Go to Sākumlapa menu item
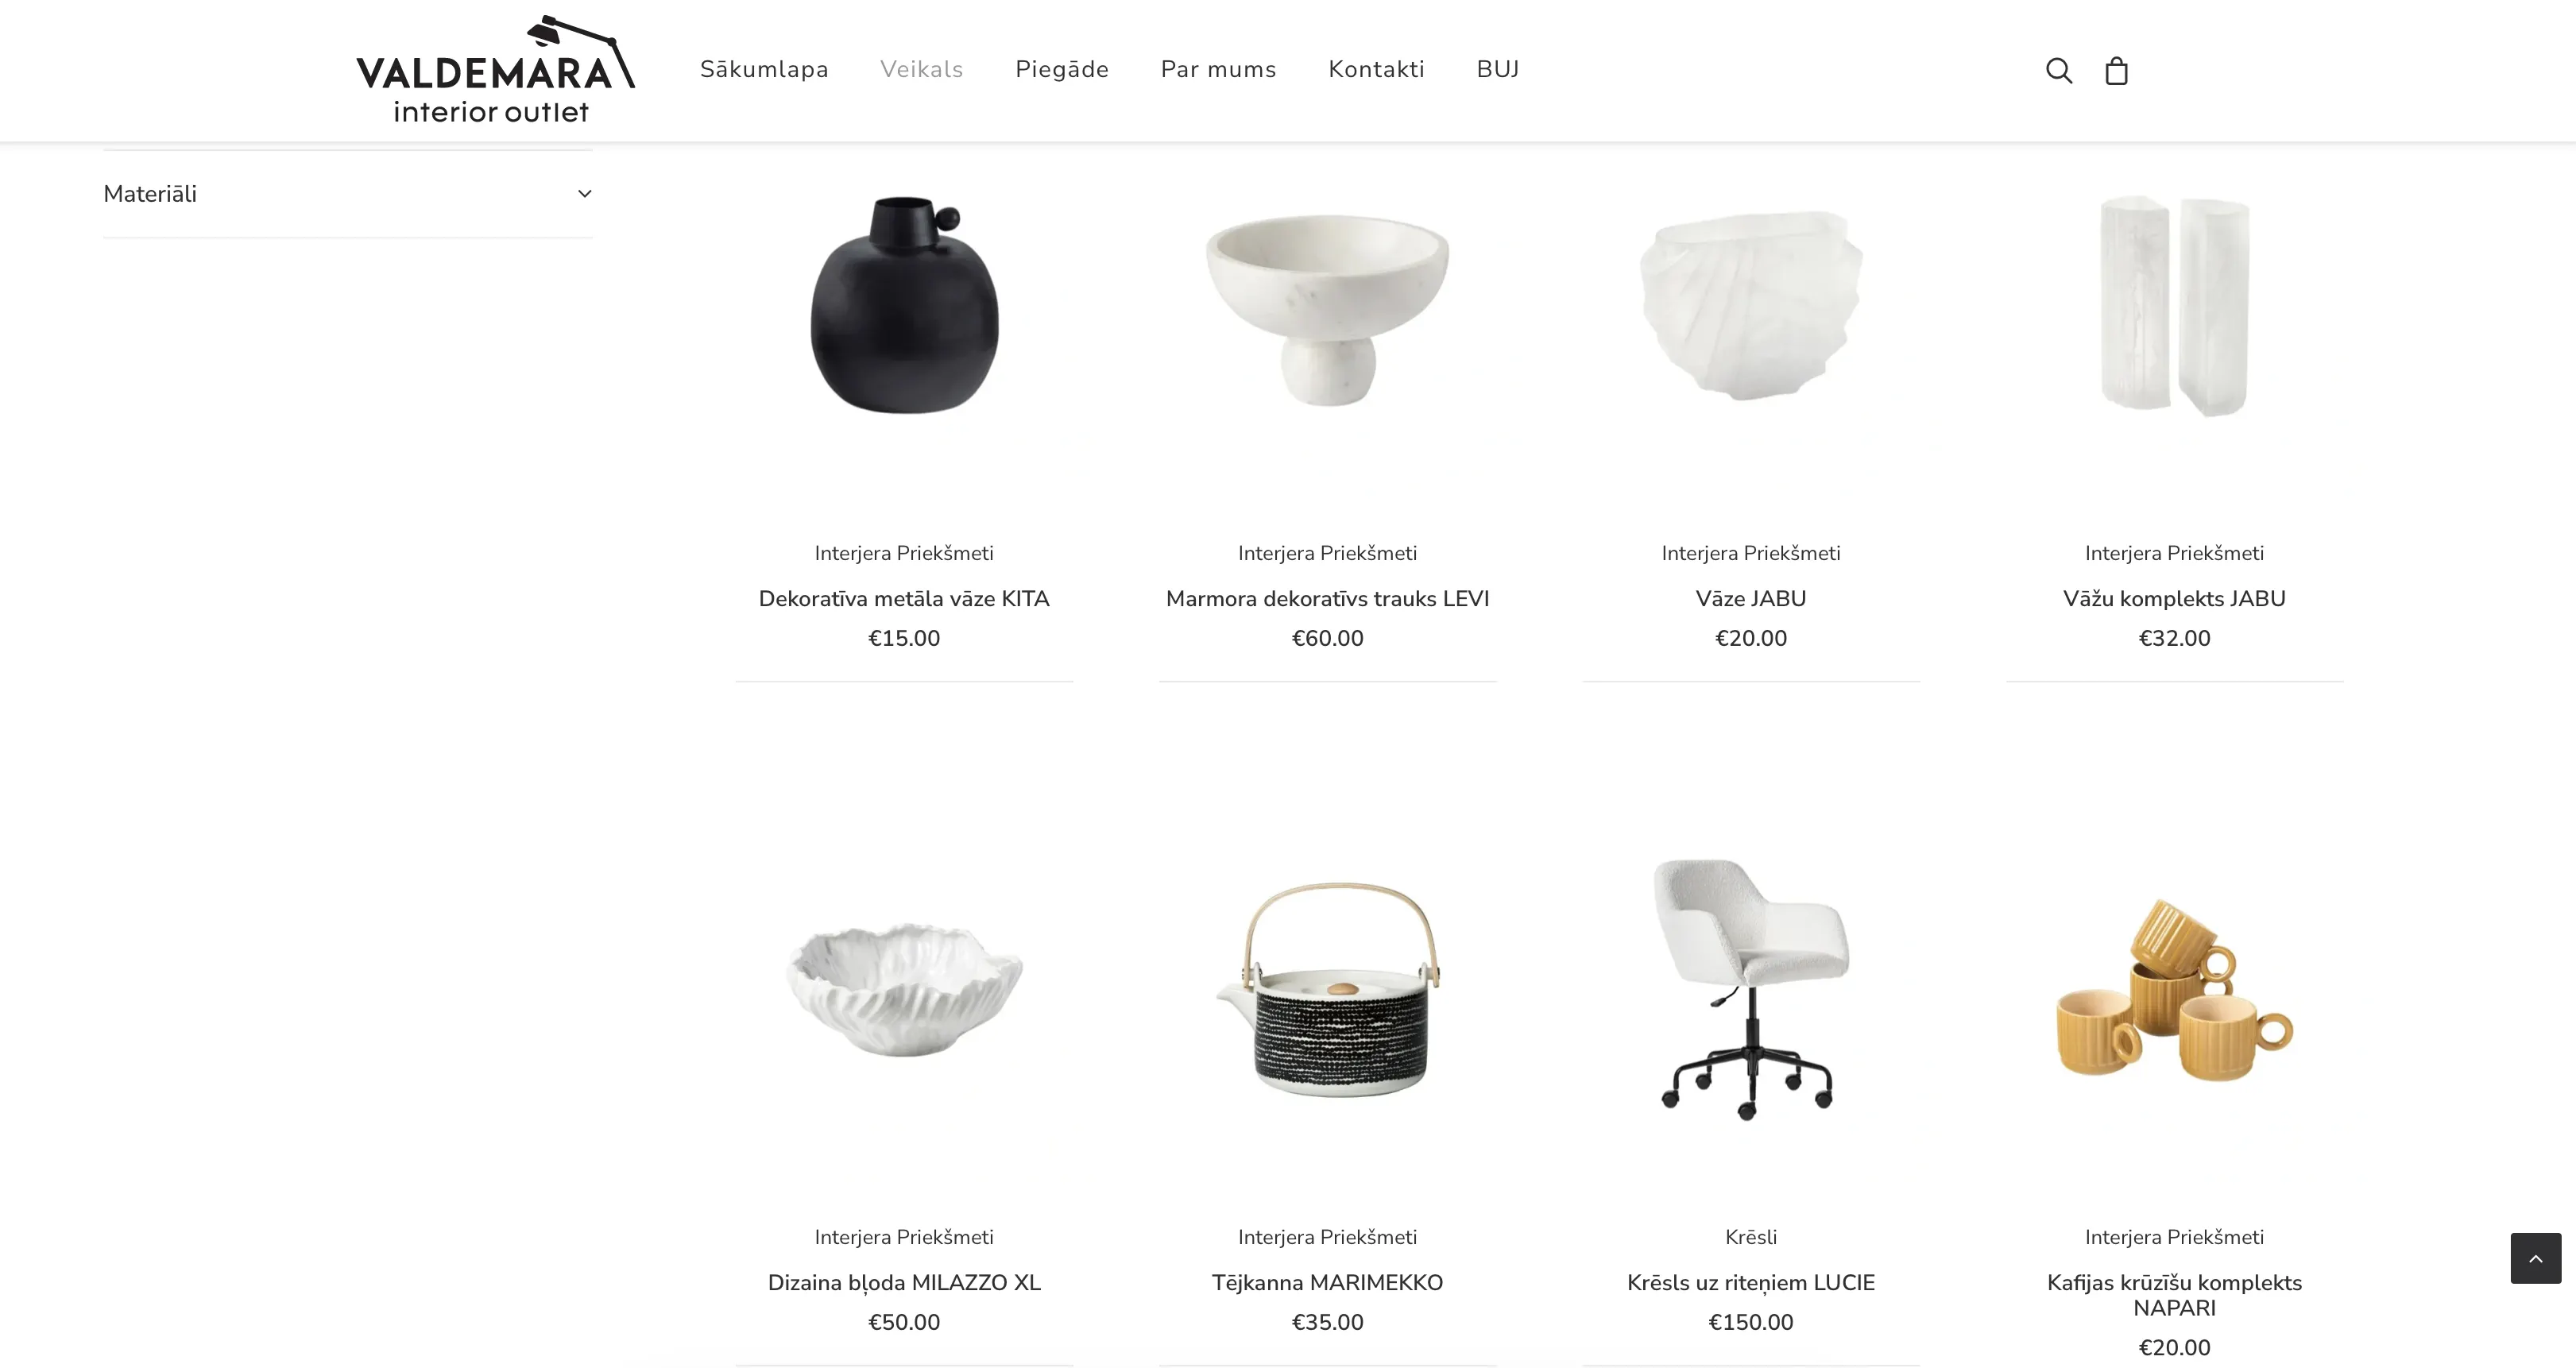The width and height of the screenshot is (2576, 1368). click(x=764, y=69)
